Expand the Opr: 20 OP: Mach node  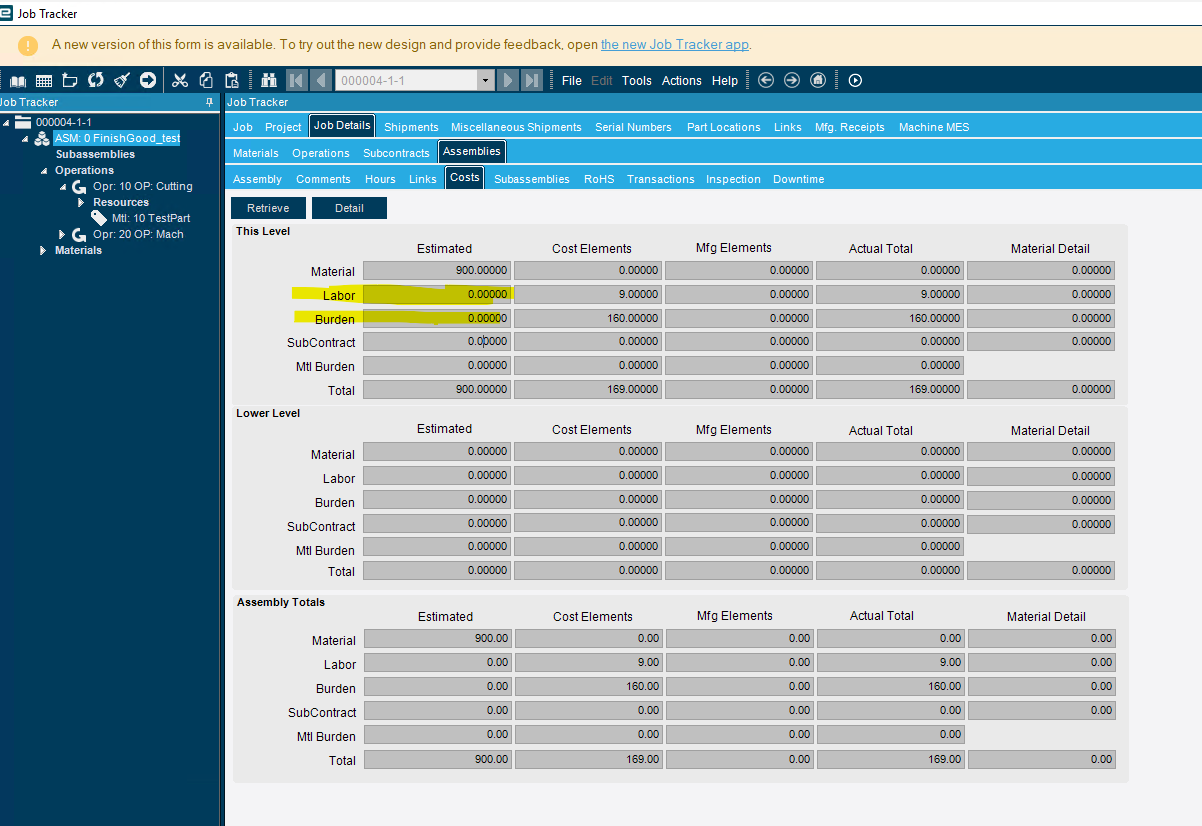[62, 234]
